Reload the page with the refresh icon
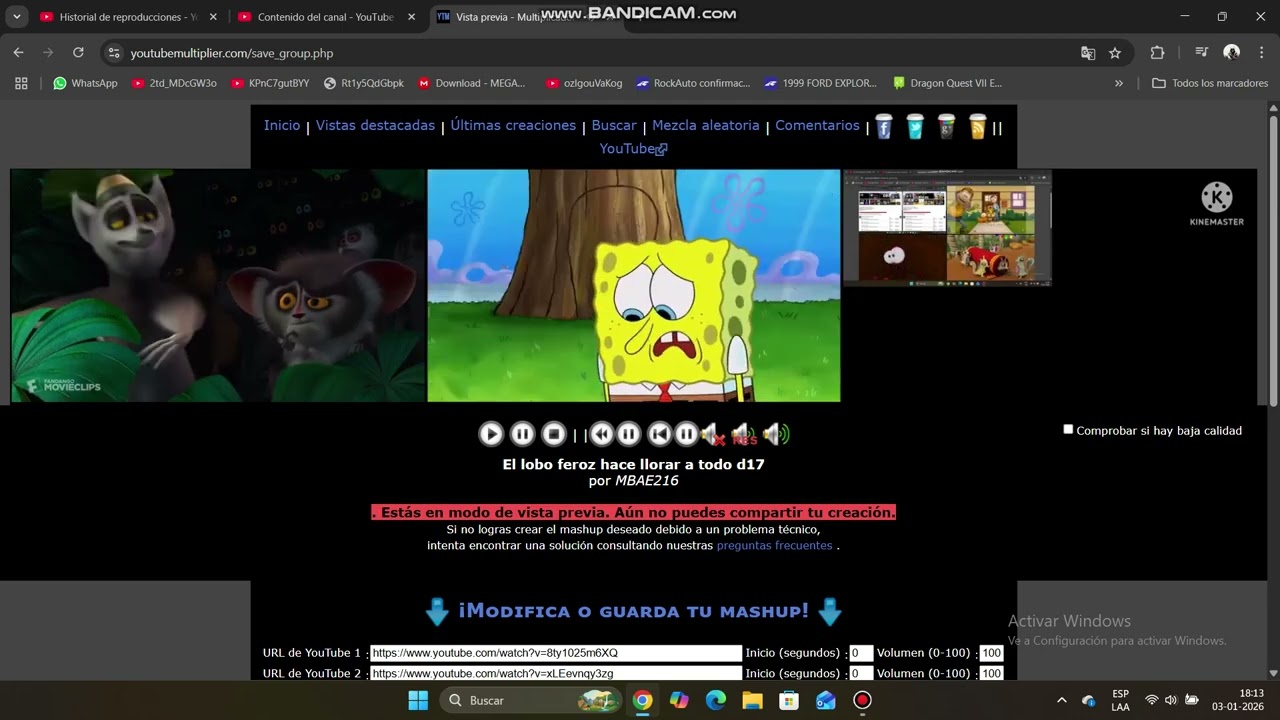Viewport: 1280px width, 720px height. (x=78, y=53)
